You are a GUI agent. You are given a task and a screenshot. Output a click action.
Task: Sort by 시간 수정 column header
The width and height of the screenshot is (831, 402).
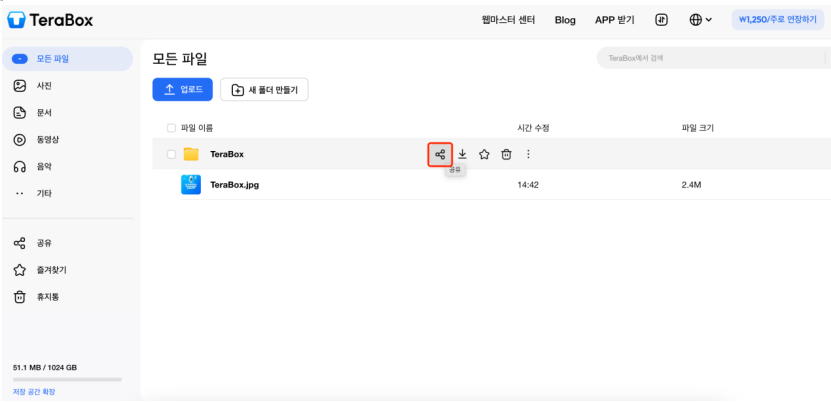[x=533, y=128]
